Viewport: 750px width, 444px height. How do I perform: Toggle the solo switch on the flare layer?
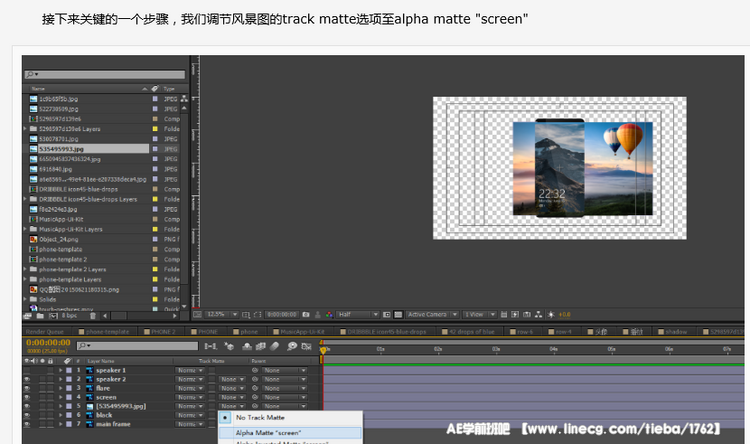(x=43, y=388)
